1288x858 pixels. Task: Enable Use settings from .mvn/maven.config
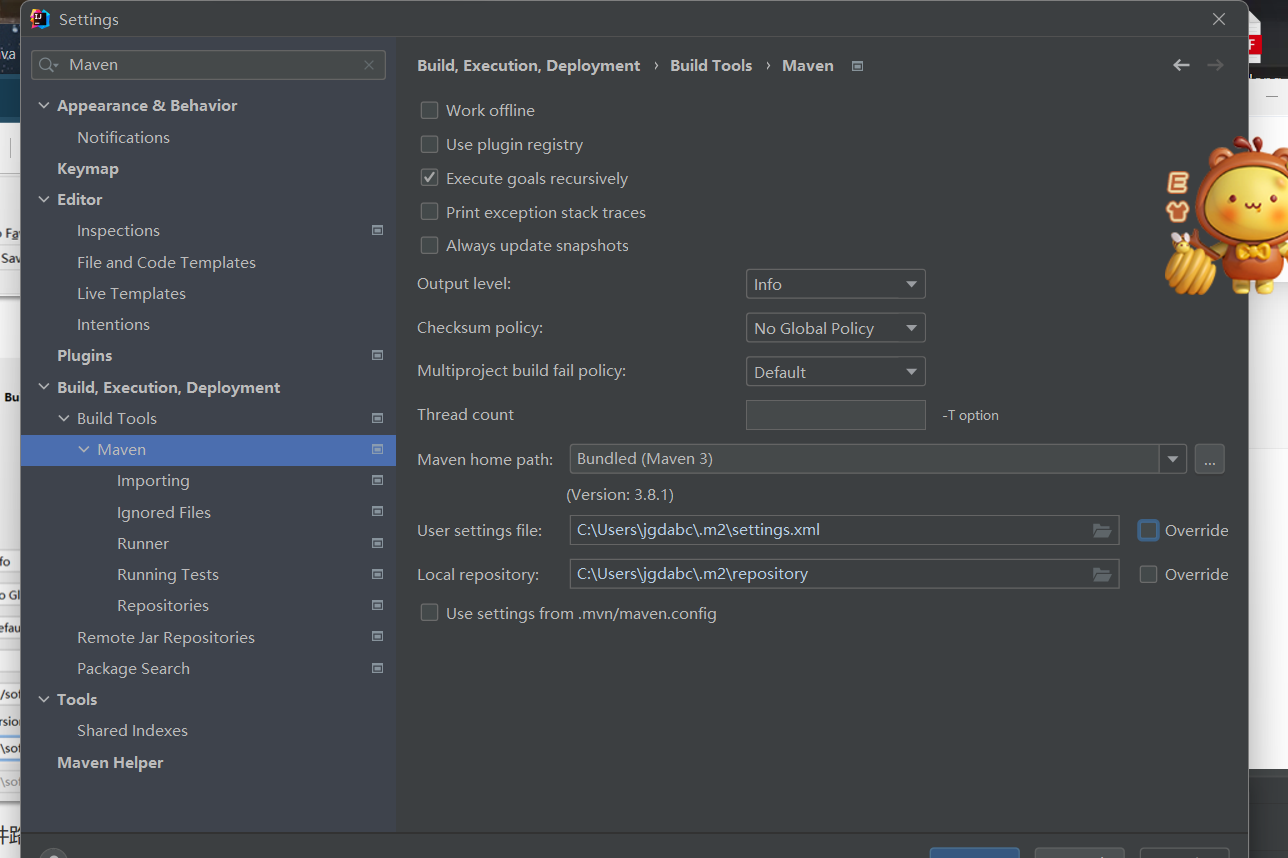tap(429, 613)
